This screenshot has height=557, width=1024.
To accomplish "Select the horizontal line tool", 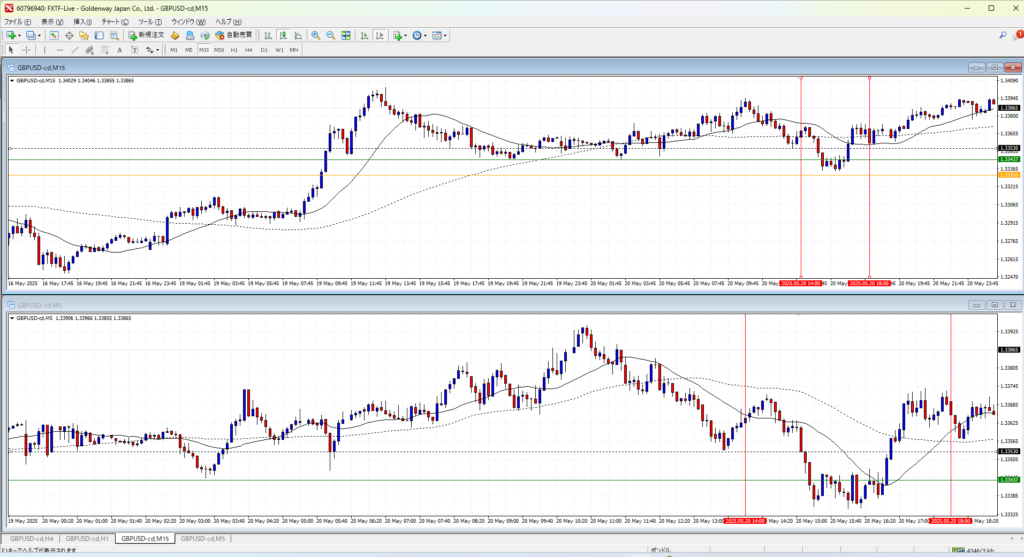I will [61, 49].
